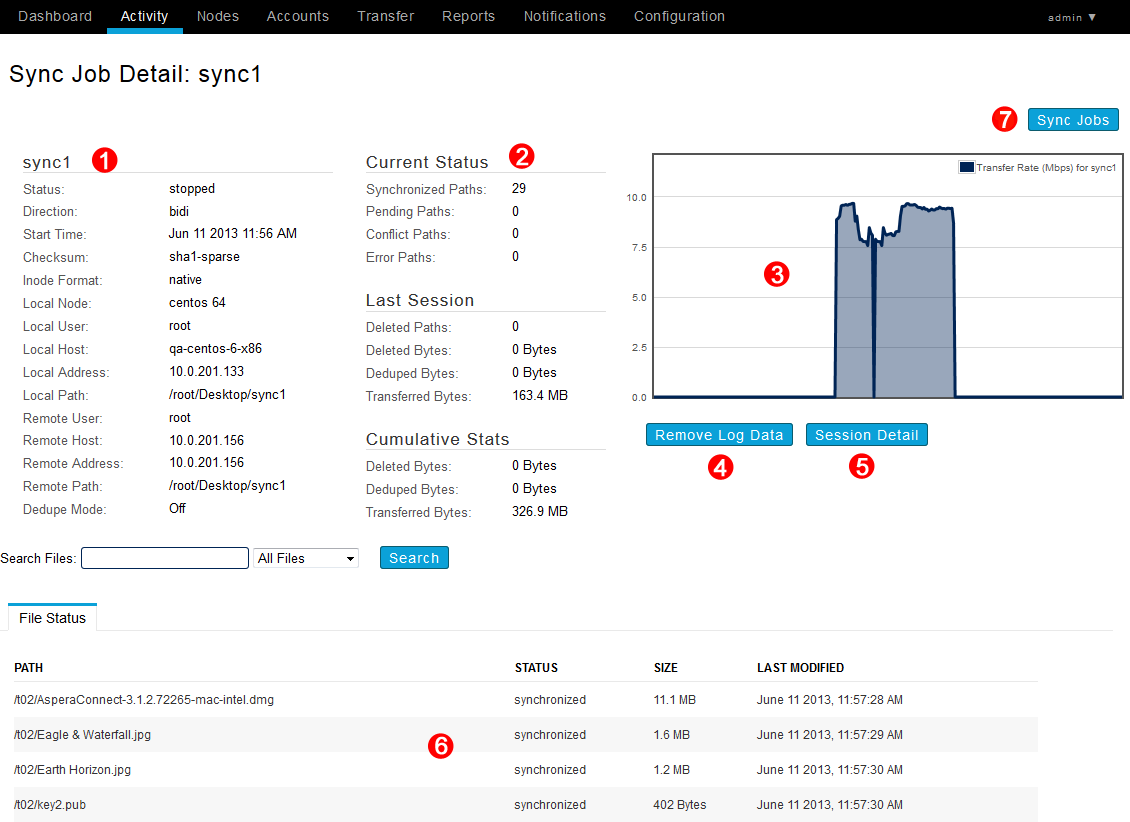Image resolution: width=1130 pixels, height=822 pixels.
Task: Select the Activity tab in navigation
Action: click(144, 16)
